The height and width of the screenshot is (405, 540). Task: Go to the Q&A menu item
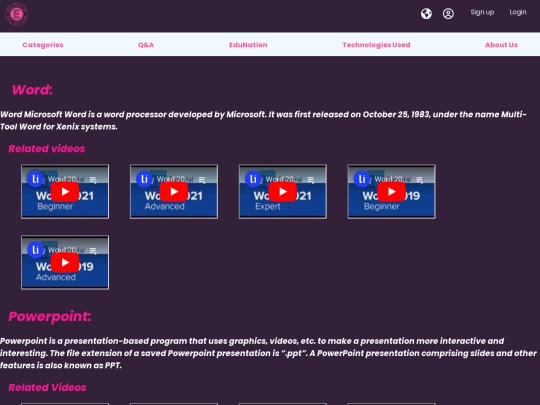click(x=146, y=45)
